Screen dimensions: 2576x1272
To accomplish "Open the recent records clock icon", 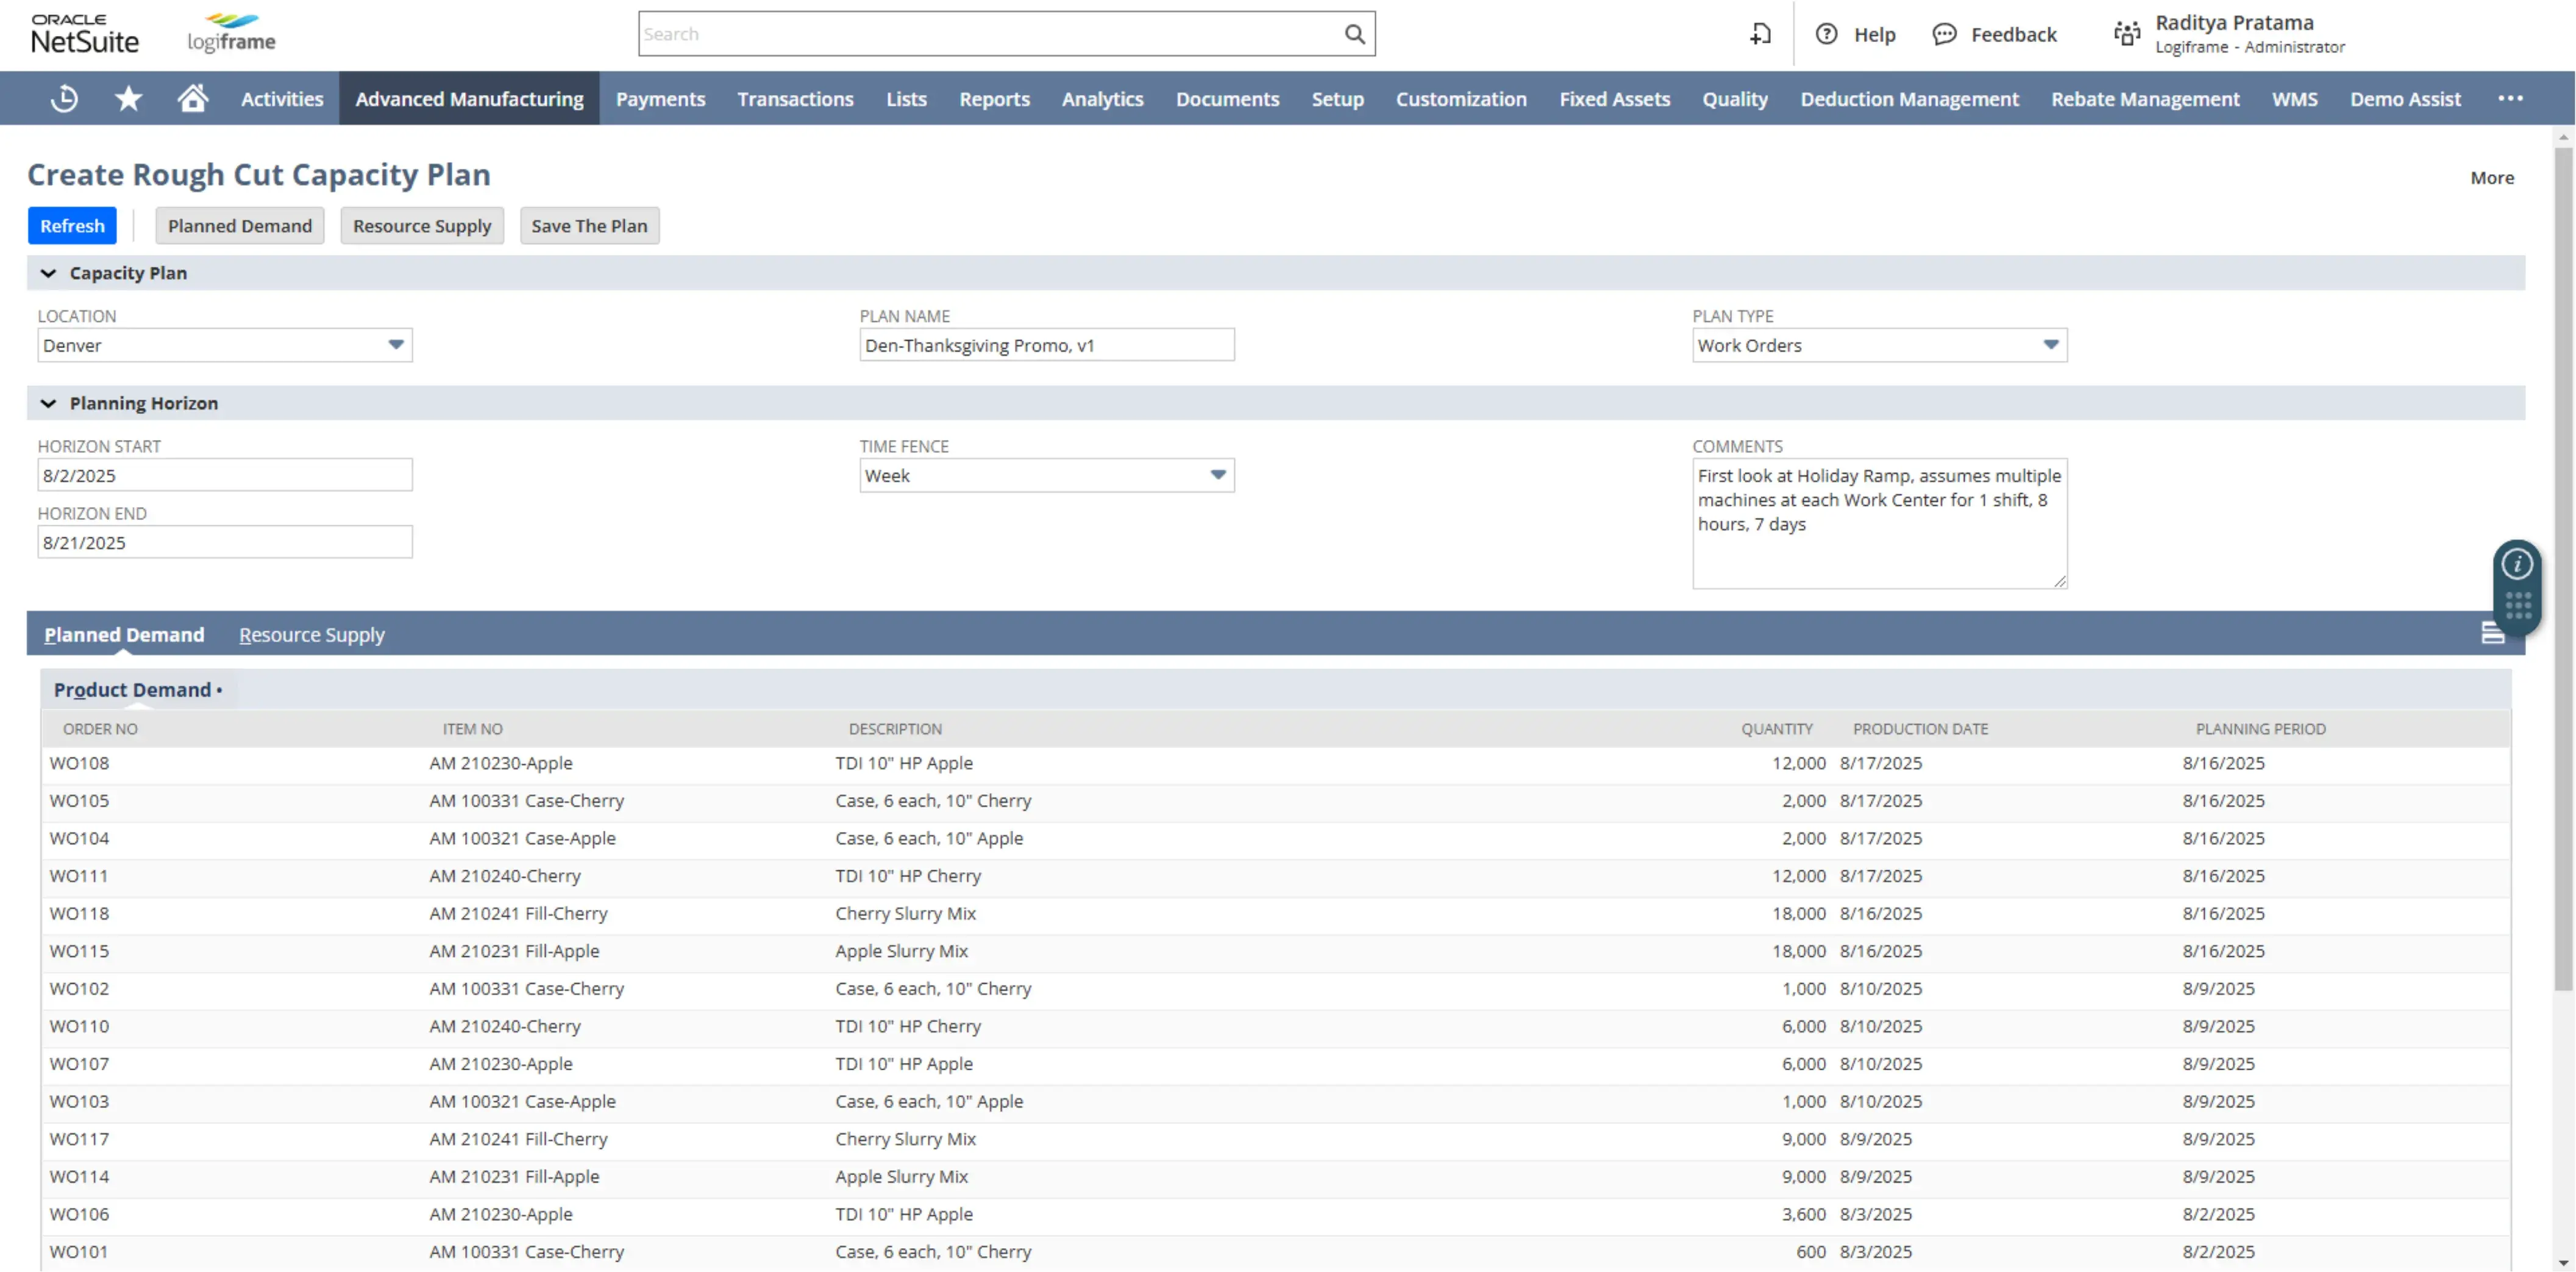I will tap(63, 97).
